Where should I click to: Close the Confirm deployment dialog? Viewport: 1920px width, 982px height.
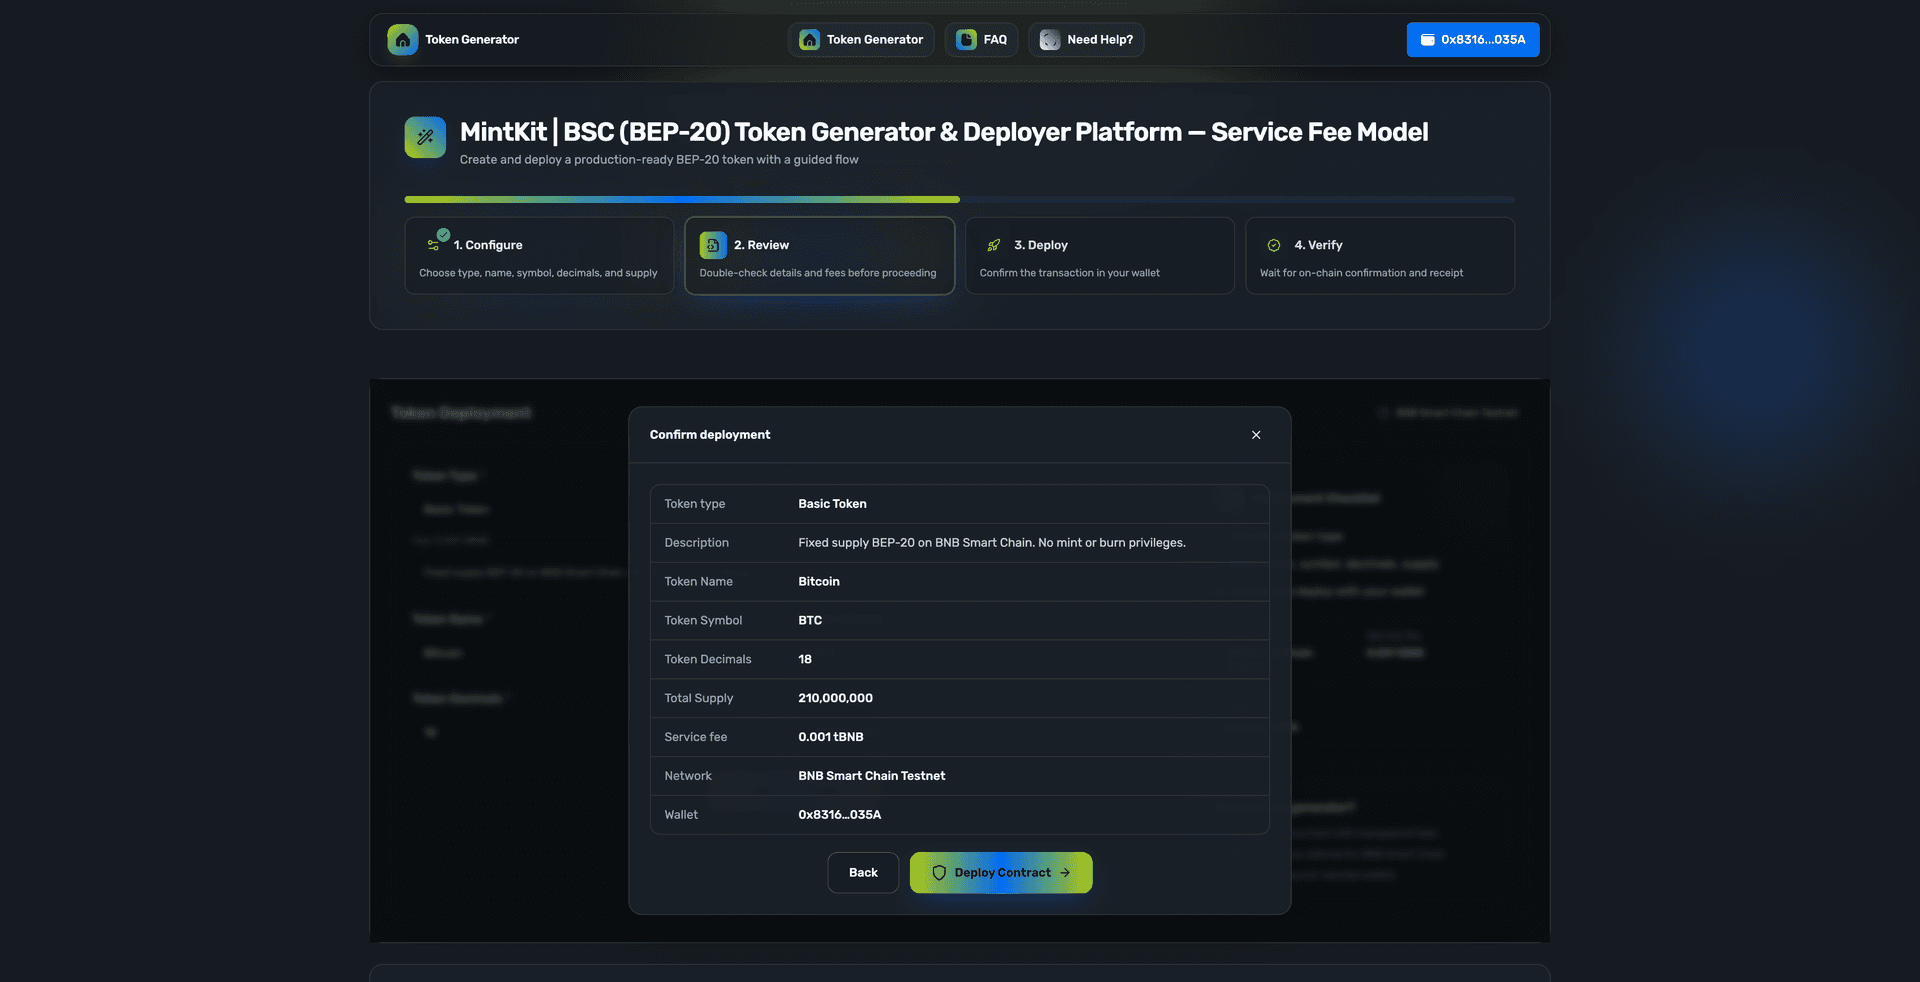1256,435
